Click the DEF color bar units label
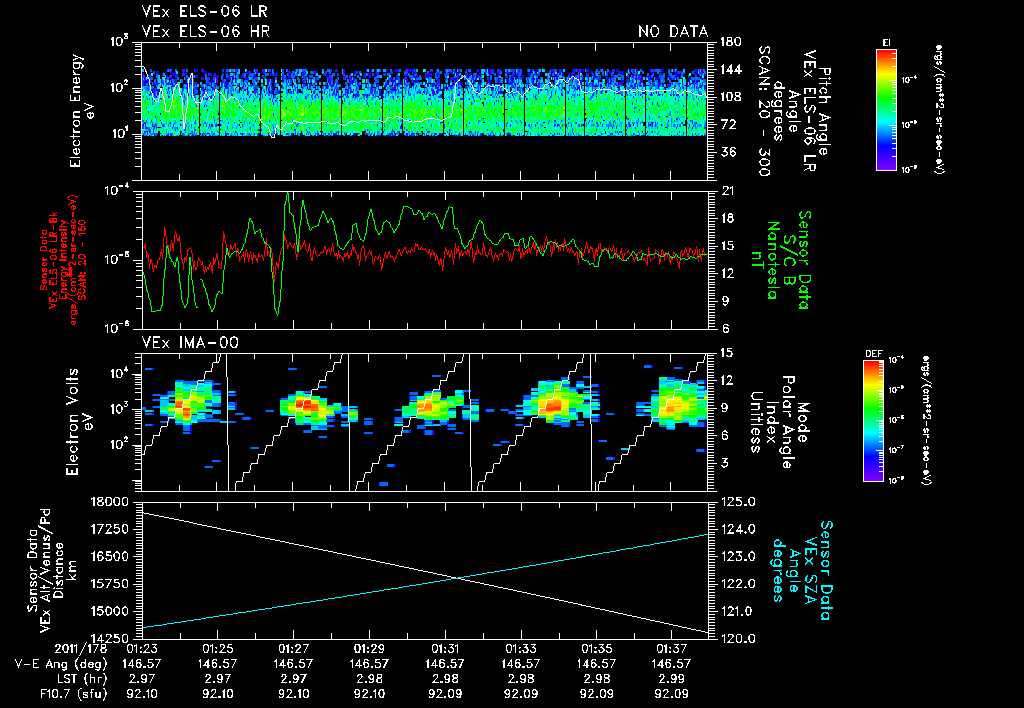 927,421
